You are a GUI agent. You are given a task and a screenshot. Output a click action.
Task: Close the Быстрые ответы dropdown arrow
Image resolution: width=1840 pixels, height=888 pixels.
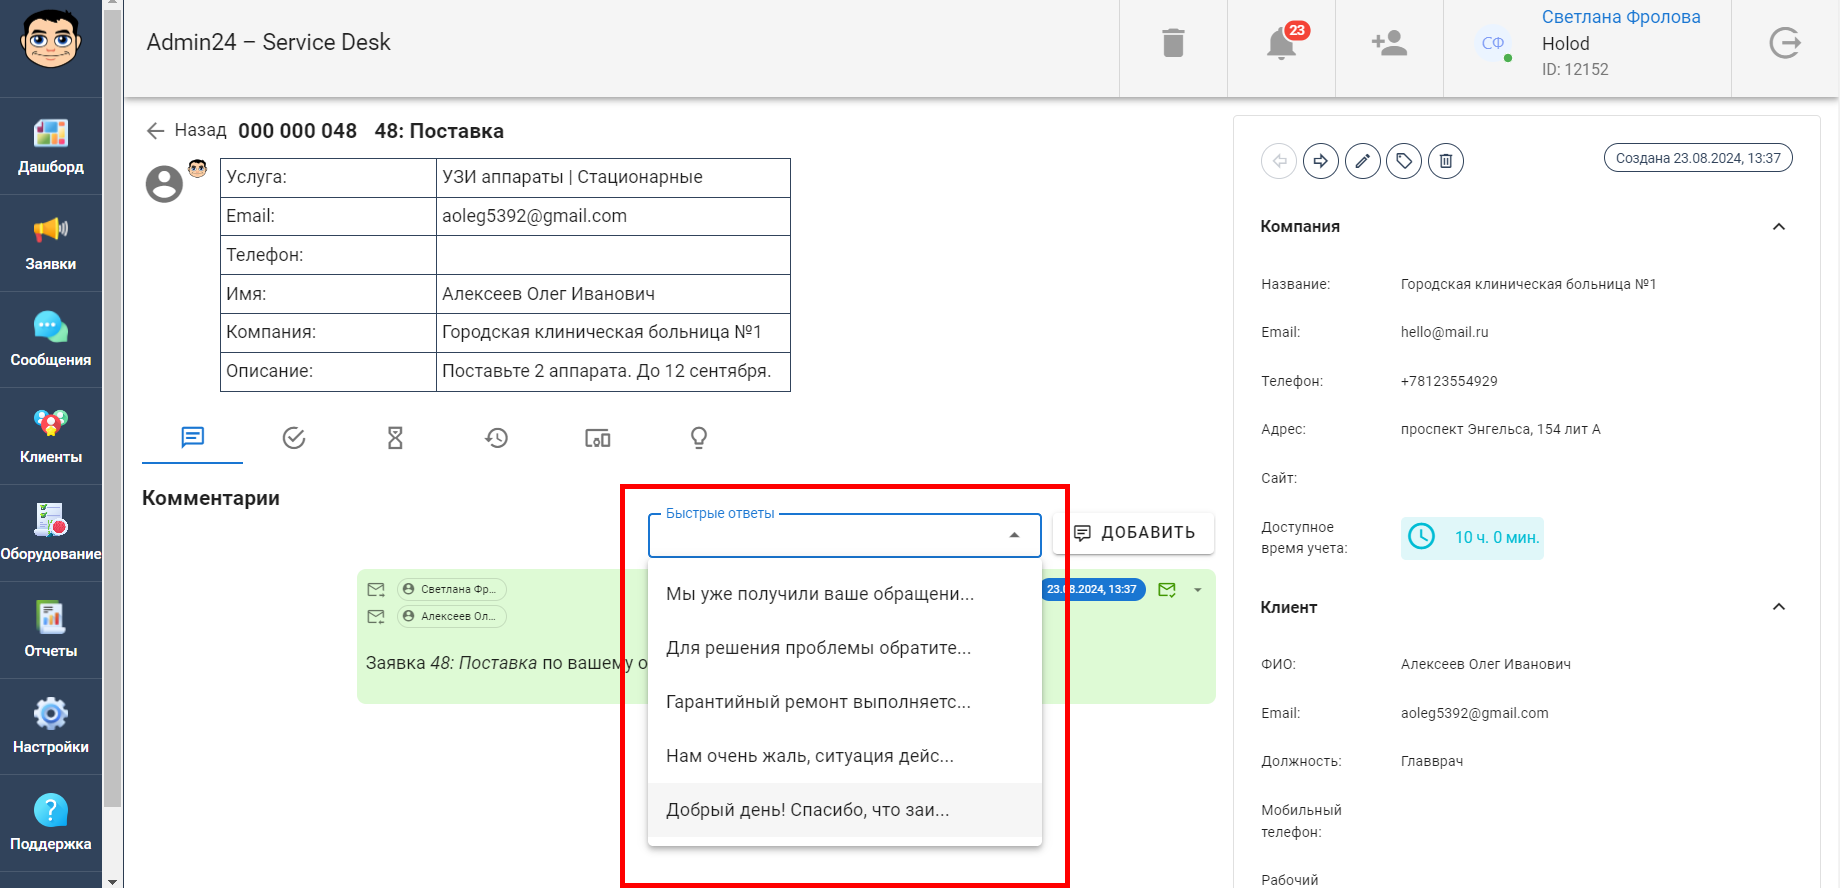[1015, 535]
